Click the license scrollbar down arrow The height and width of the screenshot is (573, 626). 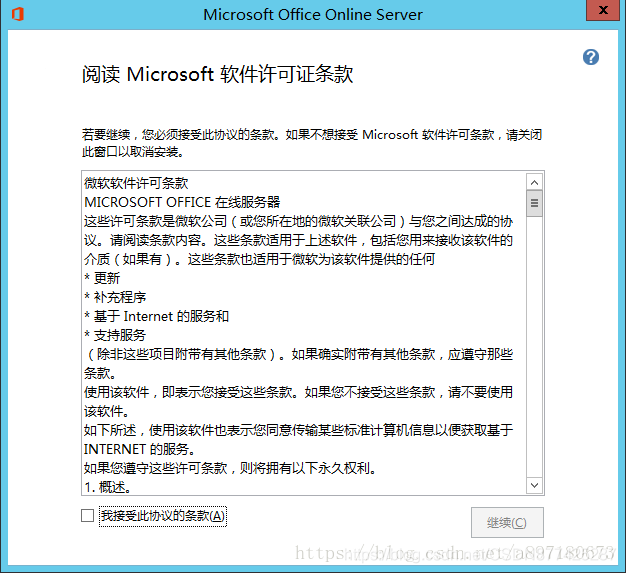tap(534, 485)
